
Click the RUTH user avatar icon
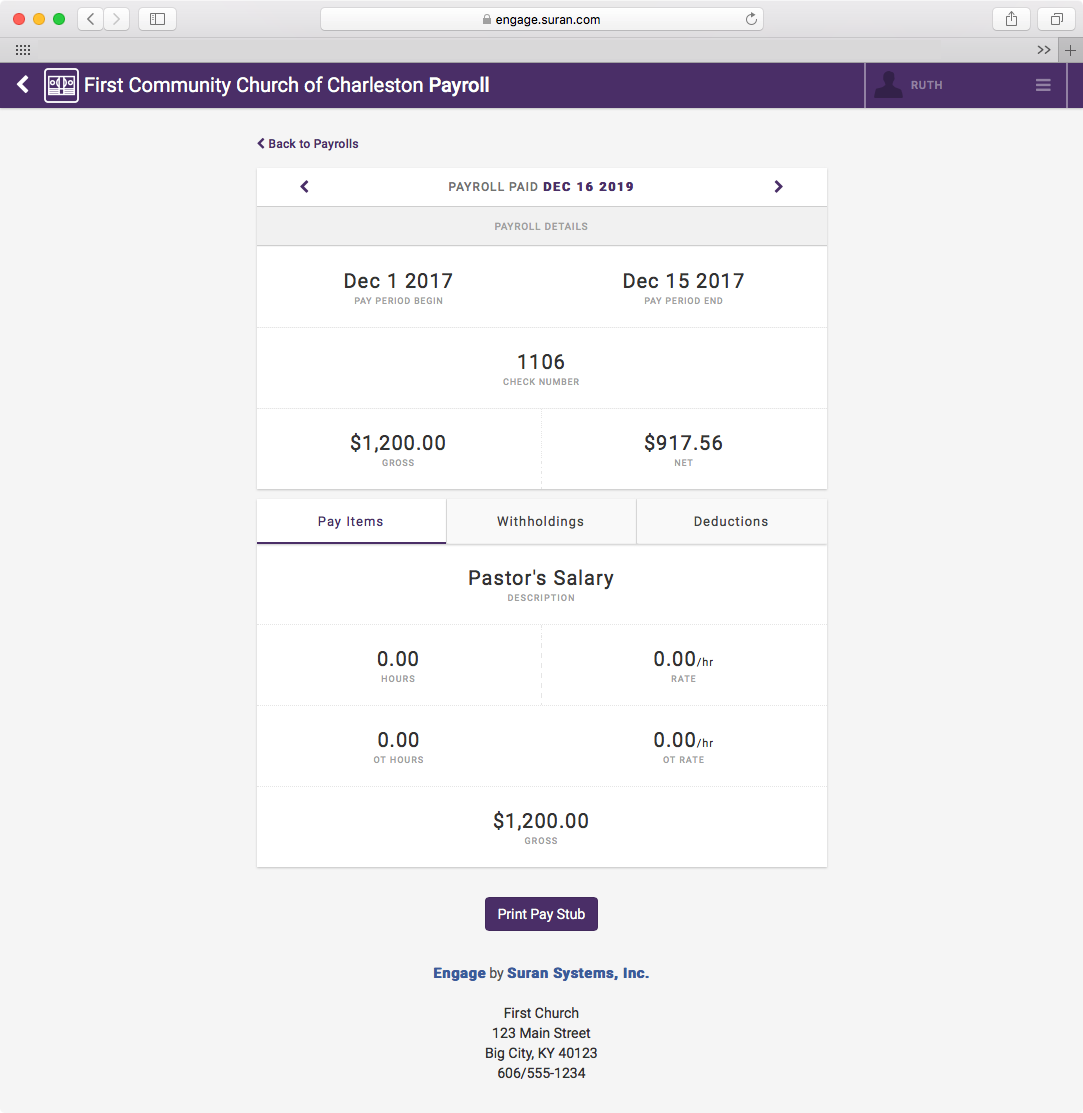888,85
